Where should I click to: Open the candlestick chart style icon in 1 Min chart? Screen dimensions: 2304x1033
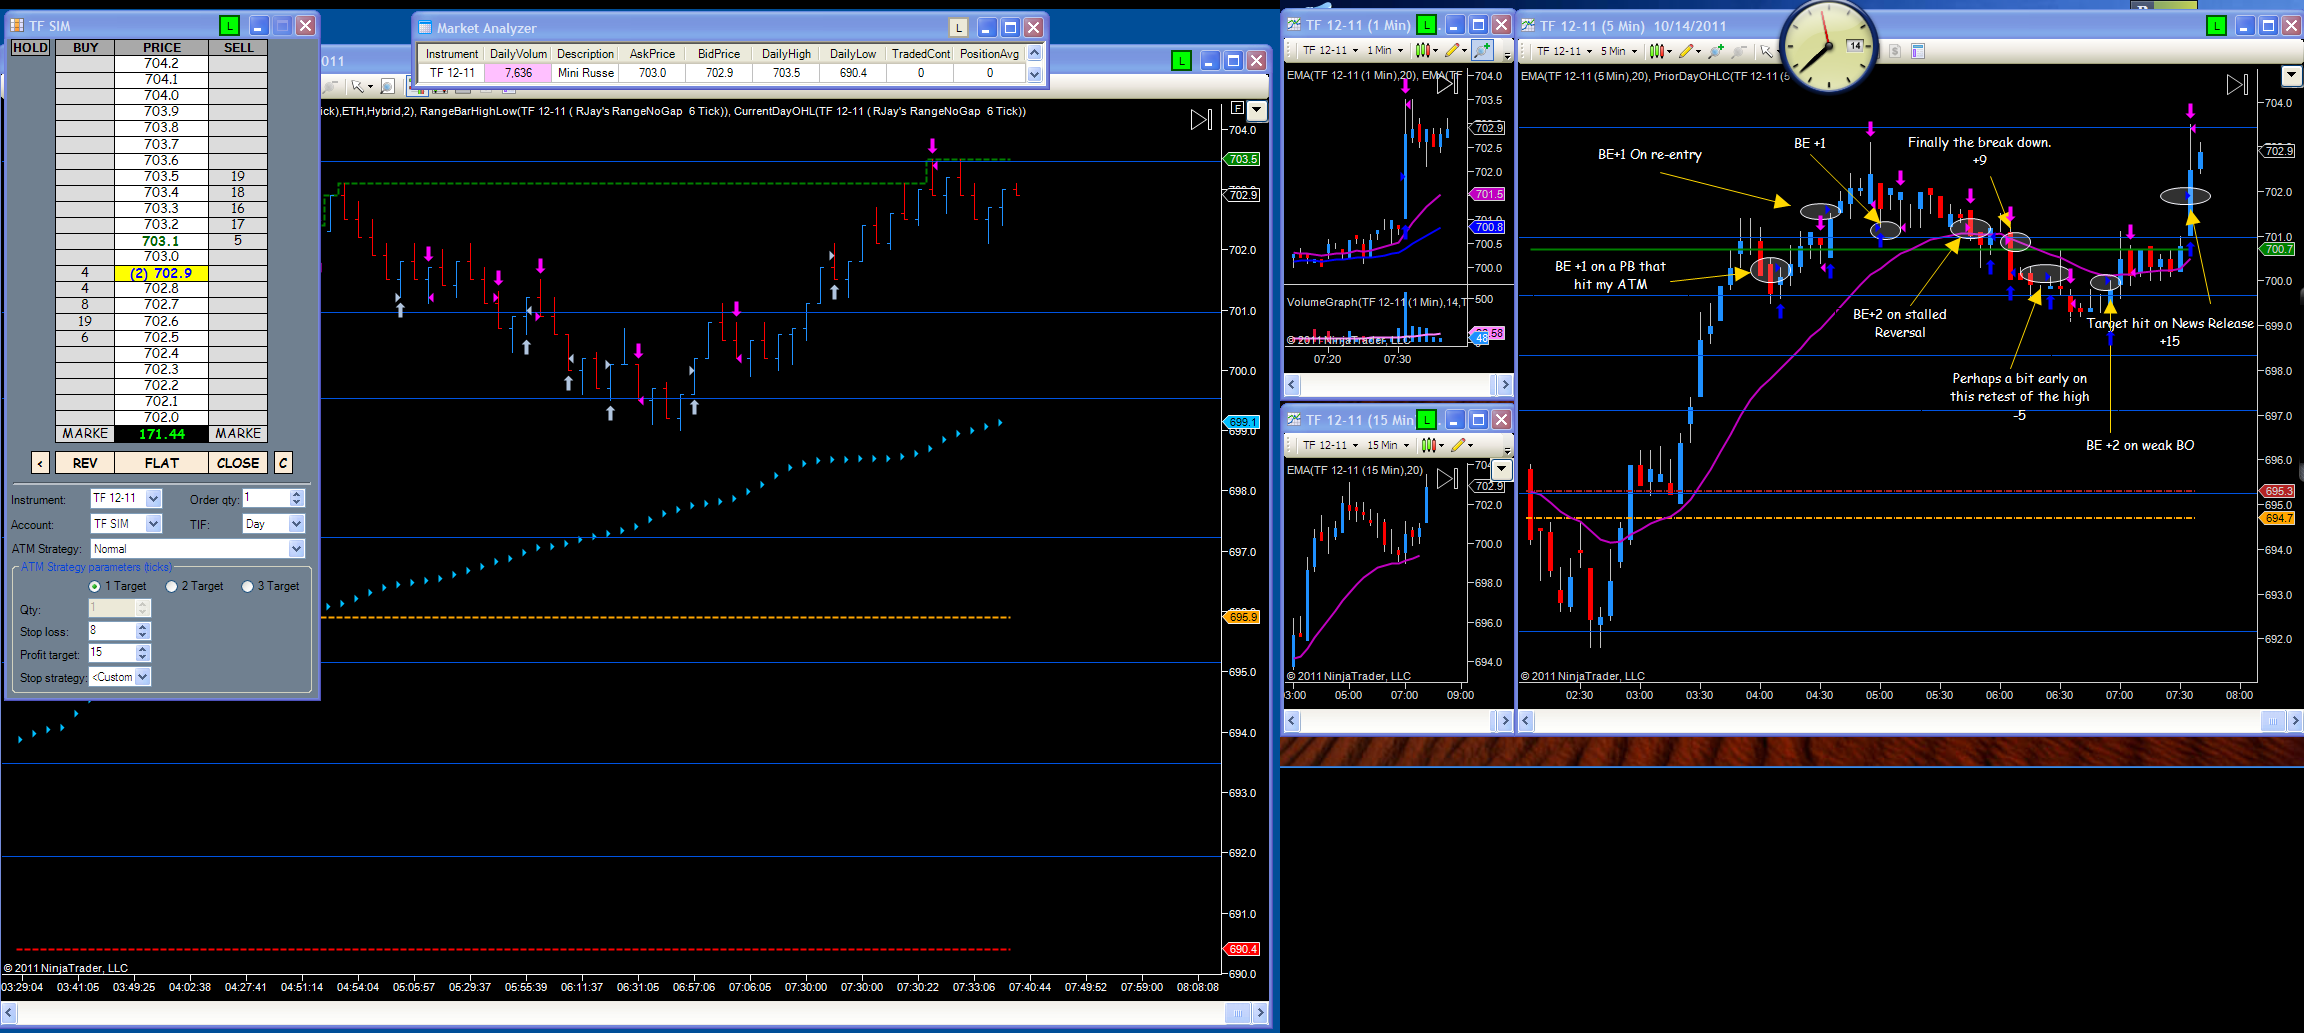pos(1423,50)
